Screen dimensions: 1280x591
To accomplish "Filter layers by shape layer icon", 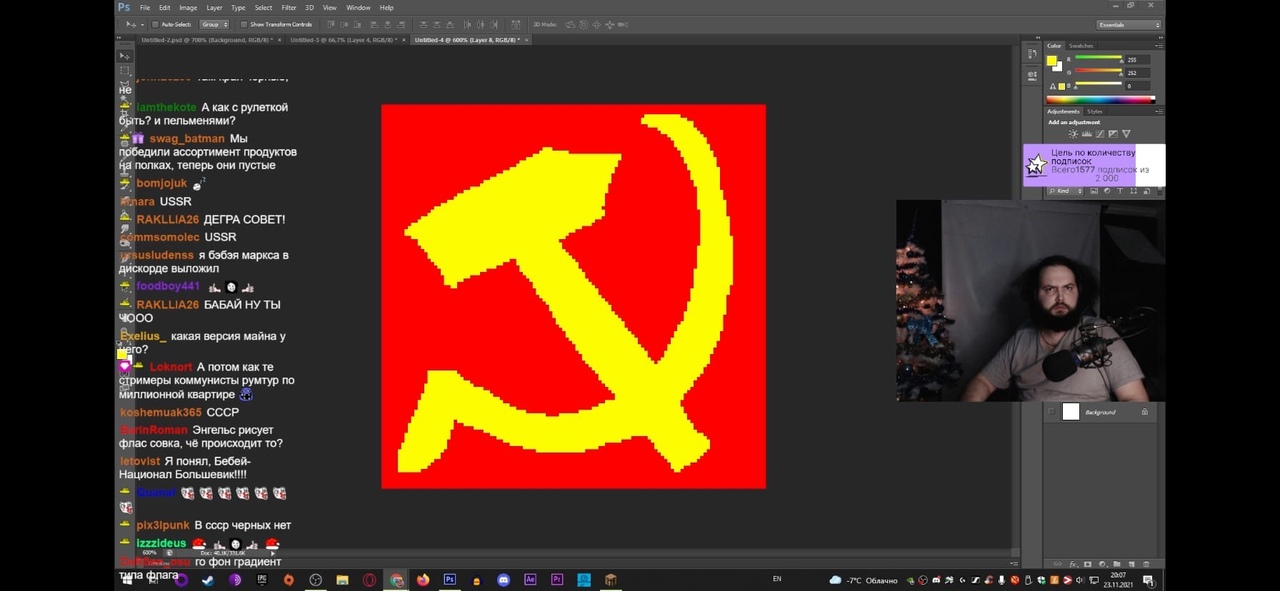I will [1133, 190].
